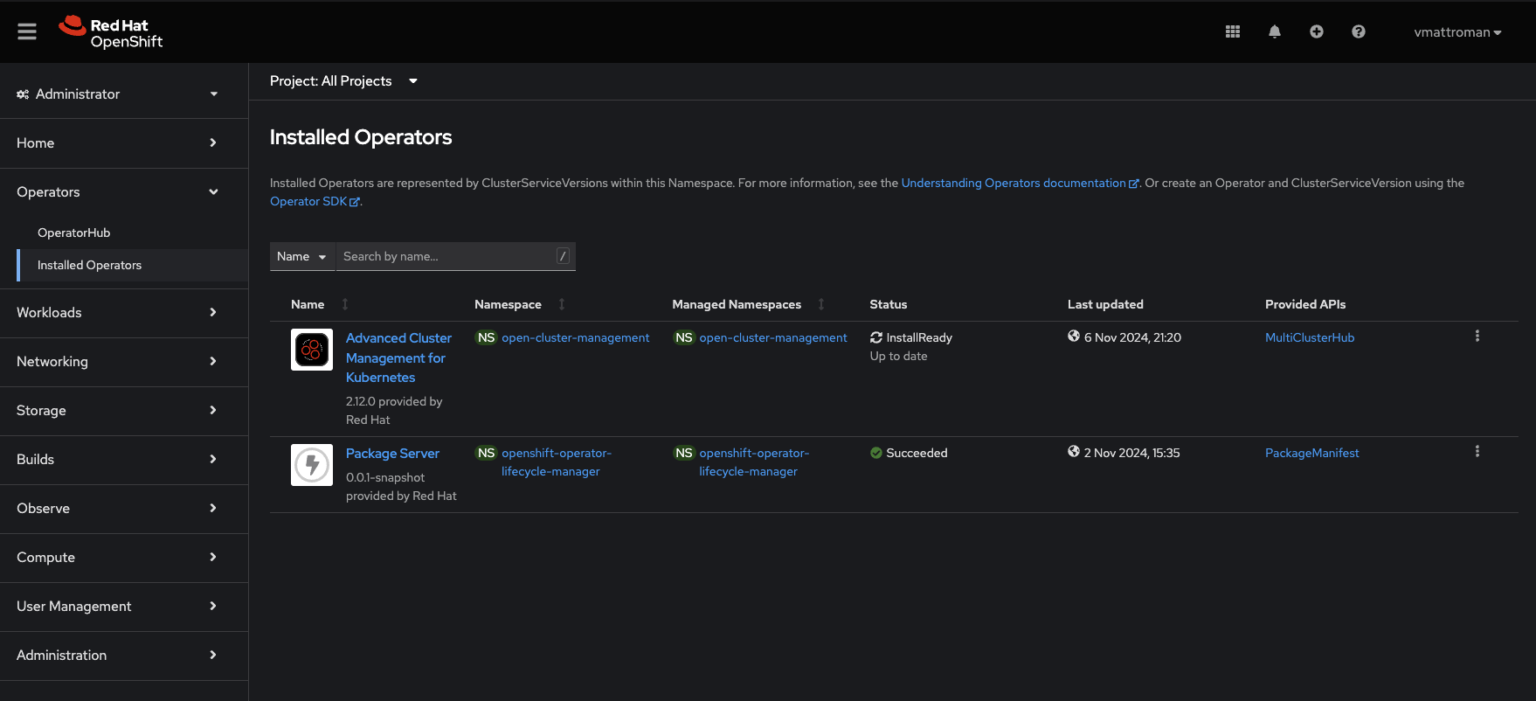Click the Provided APIs column header
The height and width of the screenshot is (701, 1536).
[x=1305, y=304]
